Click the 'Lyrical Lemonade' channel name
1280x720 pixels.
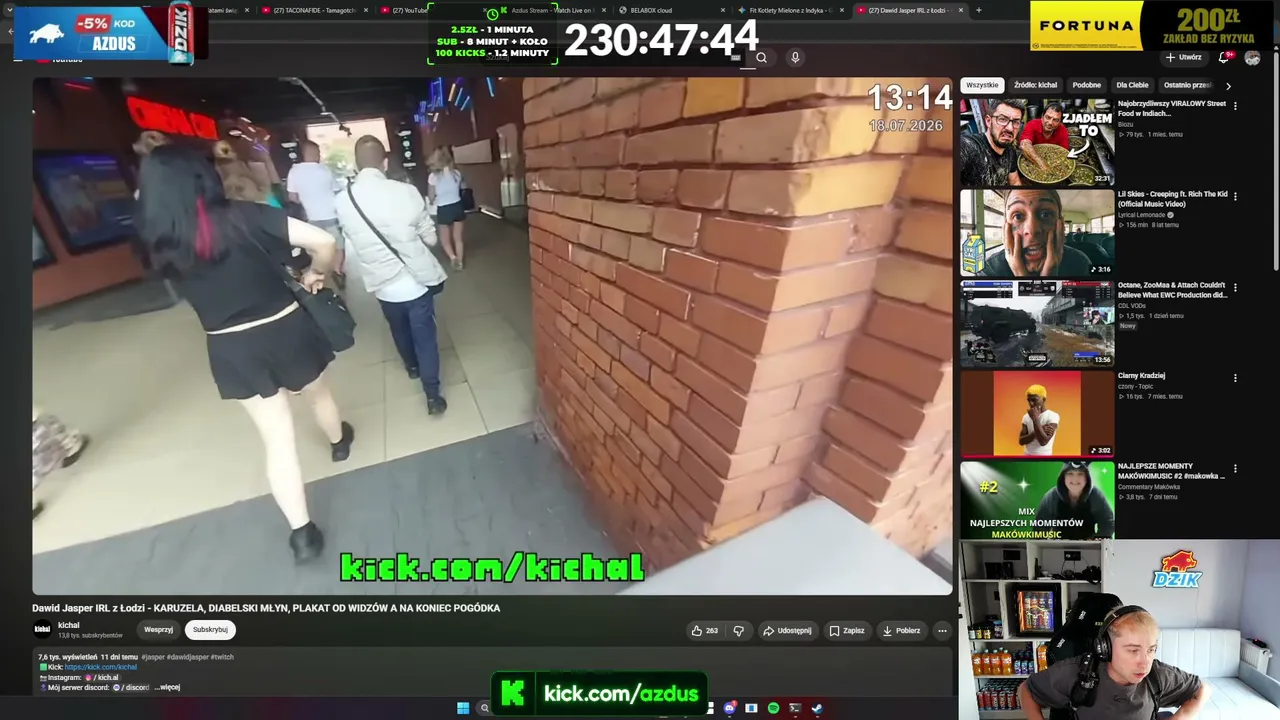click(1142, 215)
